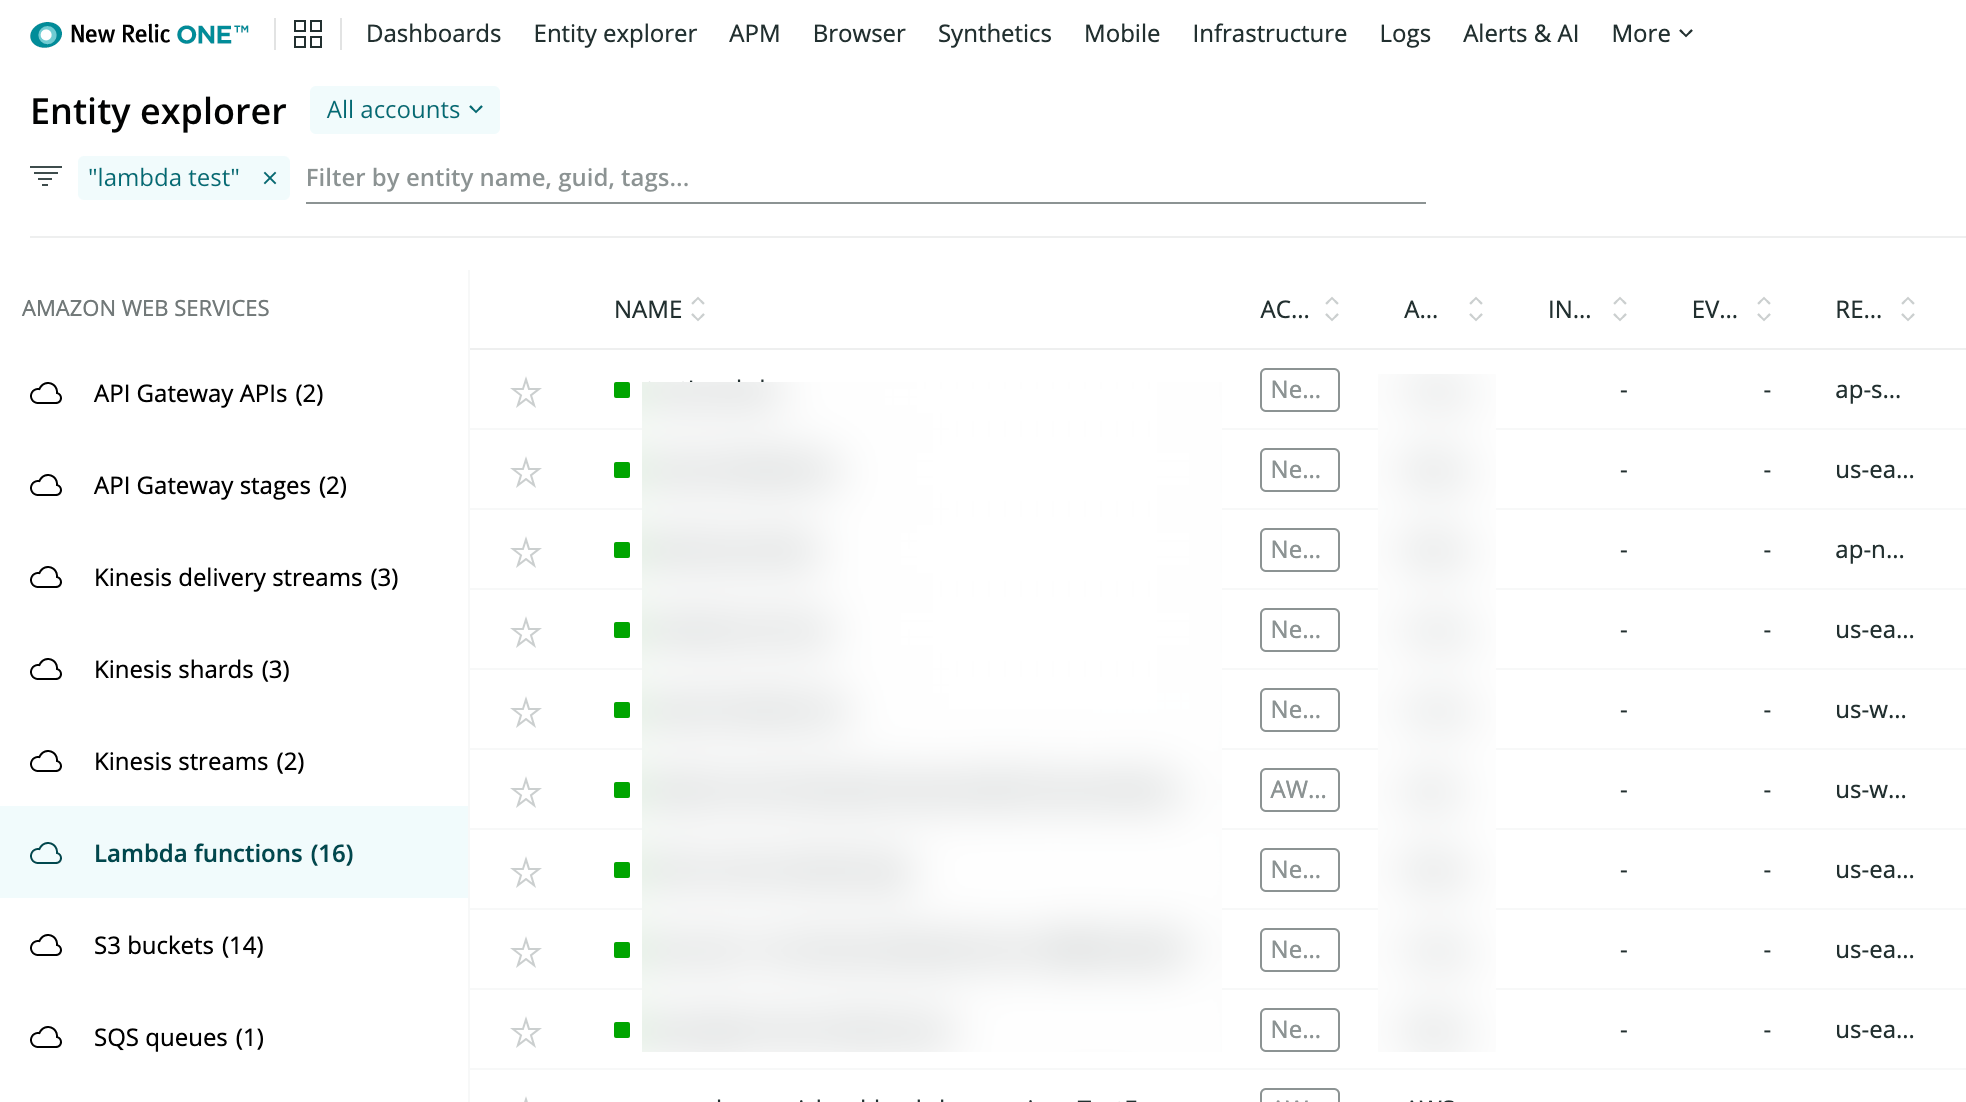This screenshot has height=1102, width=1966.
Task: Star the AW... account entity row
Action: click(526, 791)
